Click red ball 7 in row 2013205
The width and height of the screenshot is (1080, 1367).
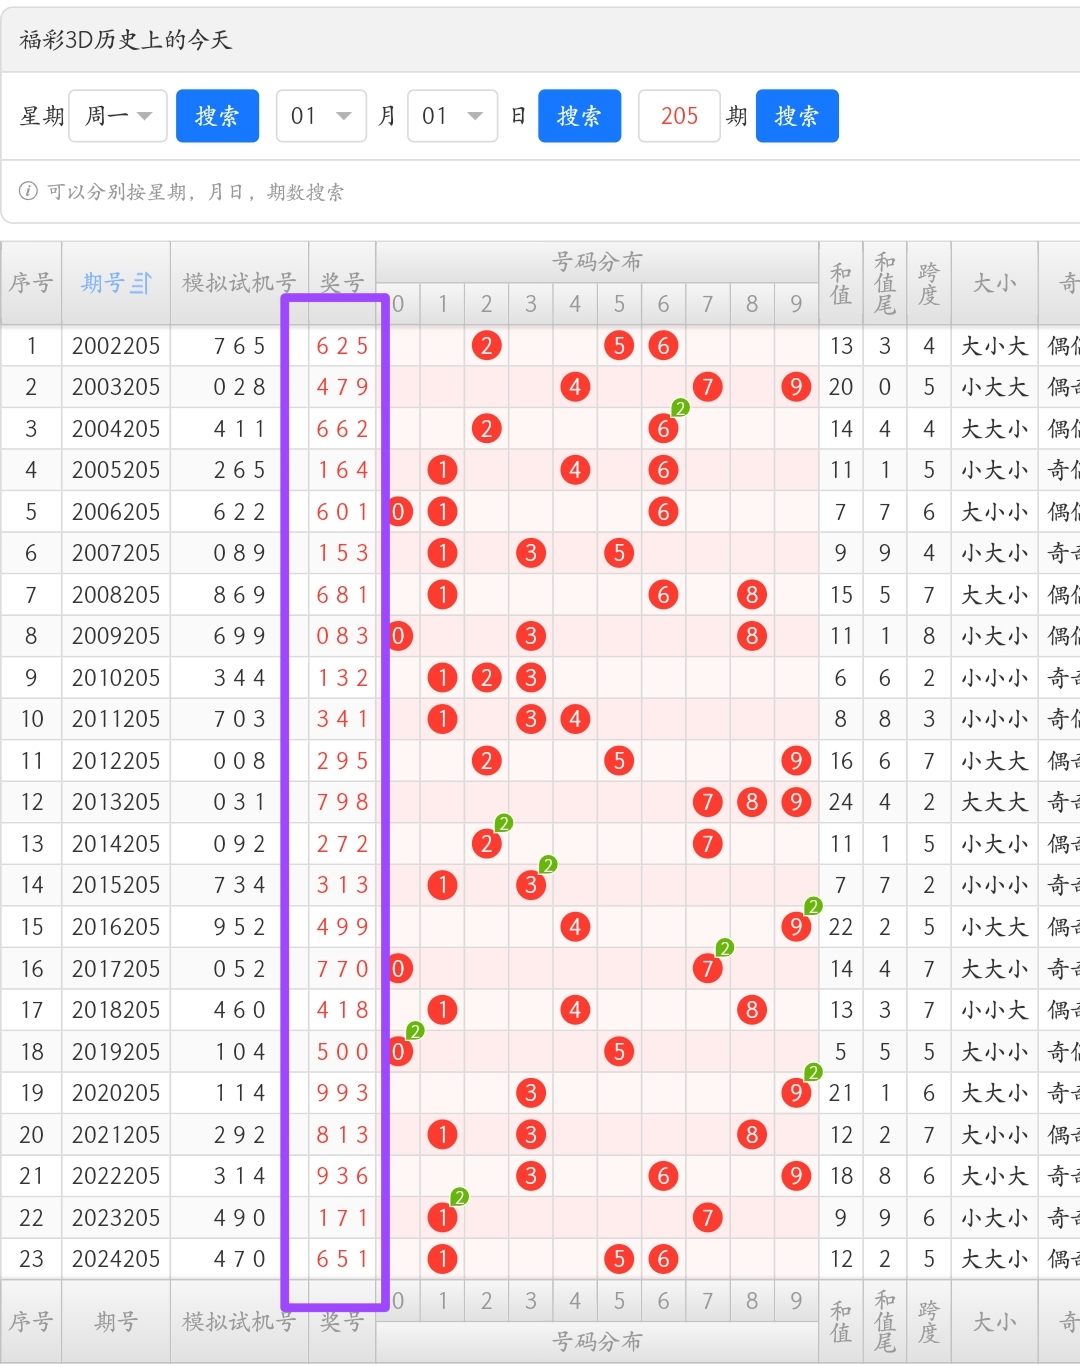[x=707, y=802]
